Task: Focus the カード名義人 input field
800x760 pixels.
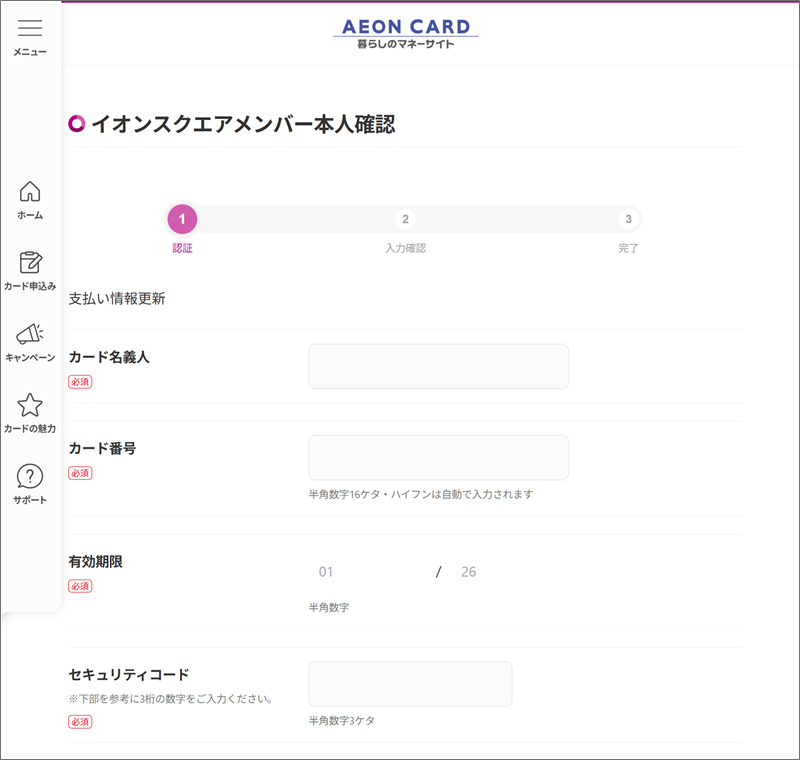Action: 438,366
